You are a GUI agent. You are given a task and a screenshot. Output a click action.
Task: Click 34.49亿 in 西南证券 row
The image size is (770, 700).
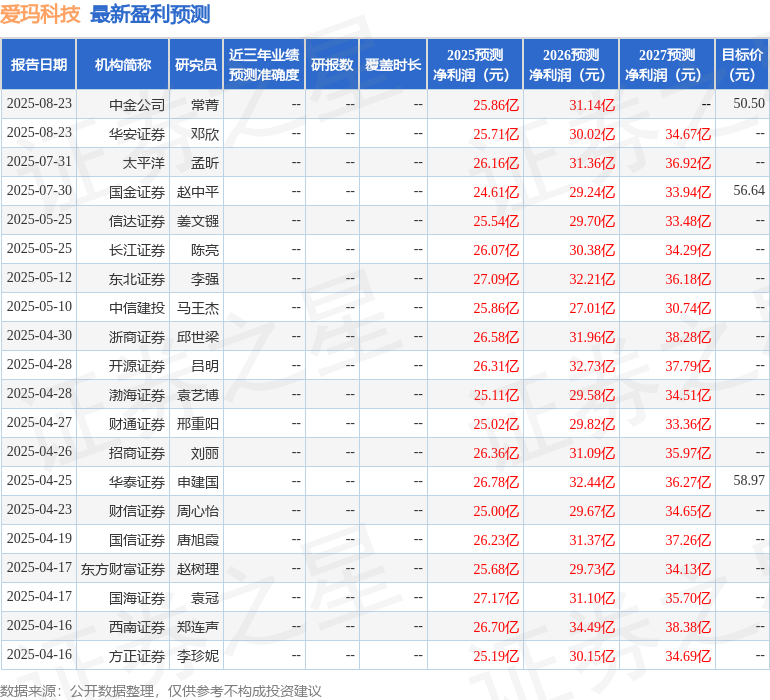click(592, 626)
